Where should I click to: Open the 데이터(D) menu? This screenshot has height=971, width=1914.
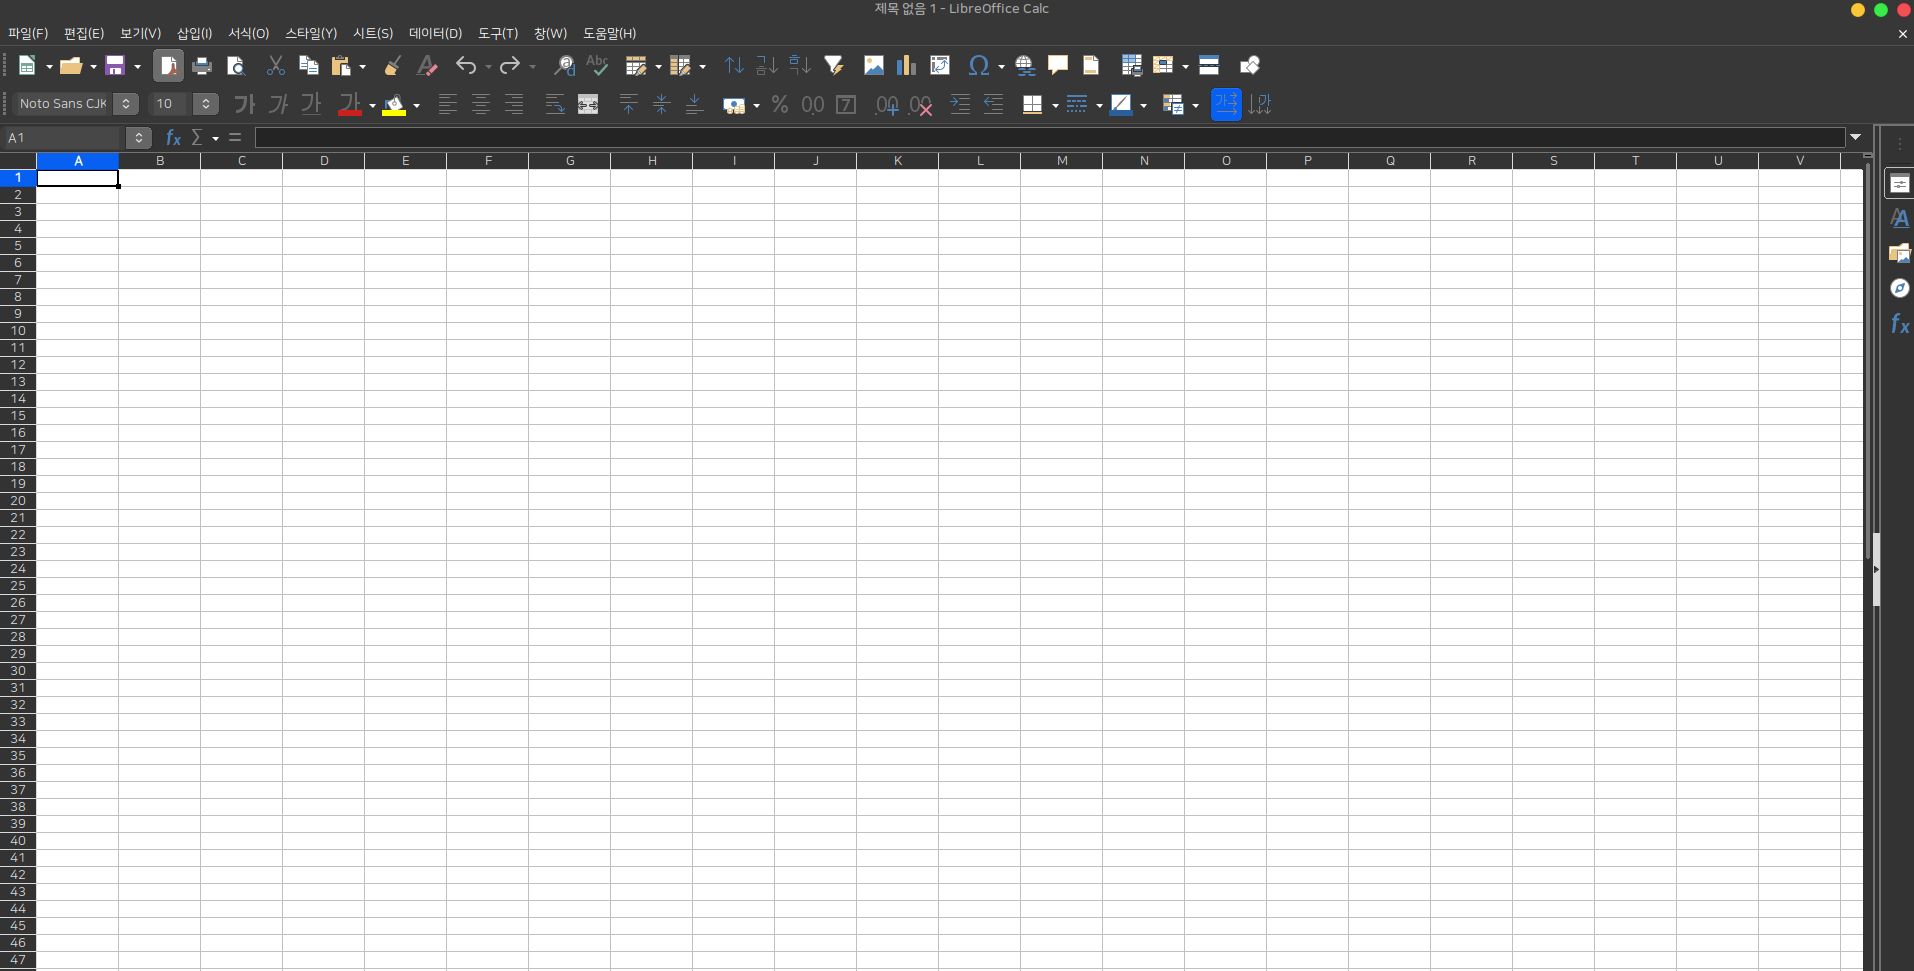click(x=435, y=33)
